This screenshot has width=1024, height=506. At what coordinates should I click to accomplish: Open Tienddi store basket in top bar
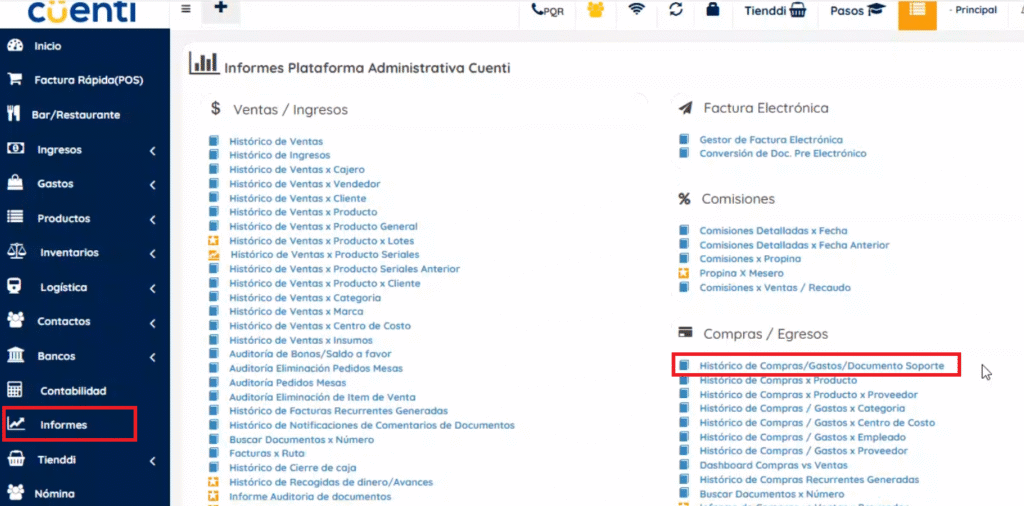(776, 11)
